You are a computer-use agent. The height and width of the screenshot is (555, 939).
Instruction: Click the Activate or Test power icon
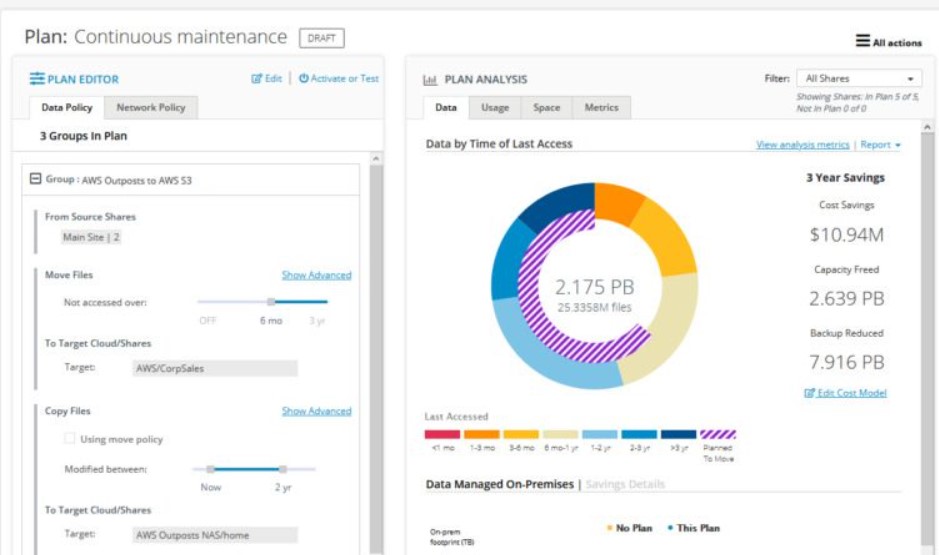click(x=304, y=78)
